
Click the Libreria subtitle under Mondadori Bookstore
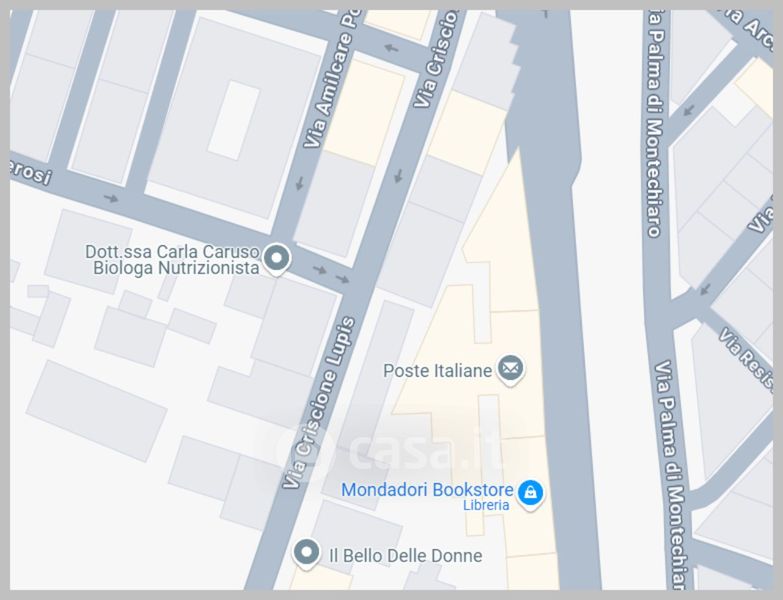(486, 505)
